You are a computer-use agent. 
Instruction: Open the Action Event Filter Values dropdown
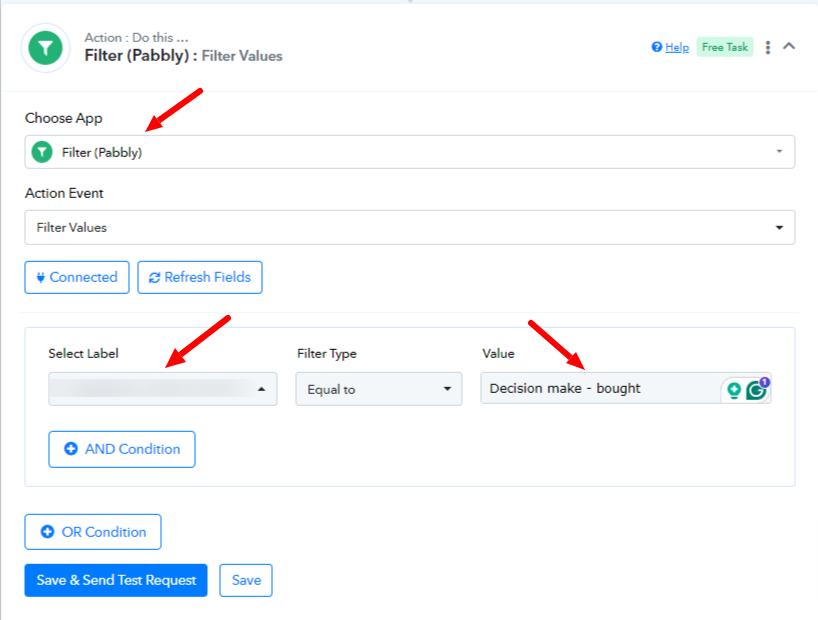pos(410,228)
